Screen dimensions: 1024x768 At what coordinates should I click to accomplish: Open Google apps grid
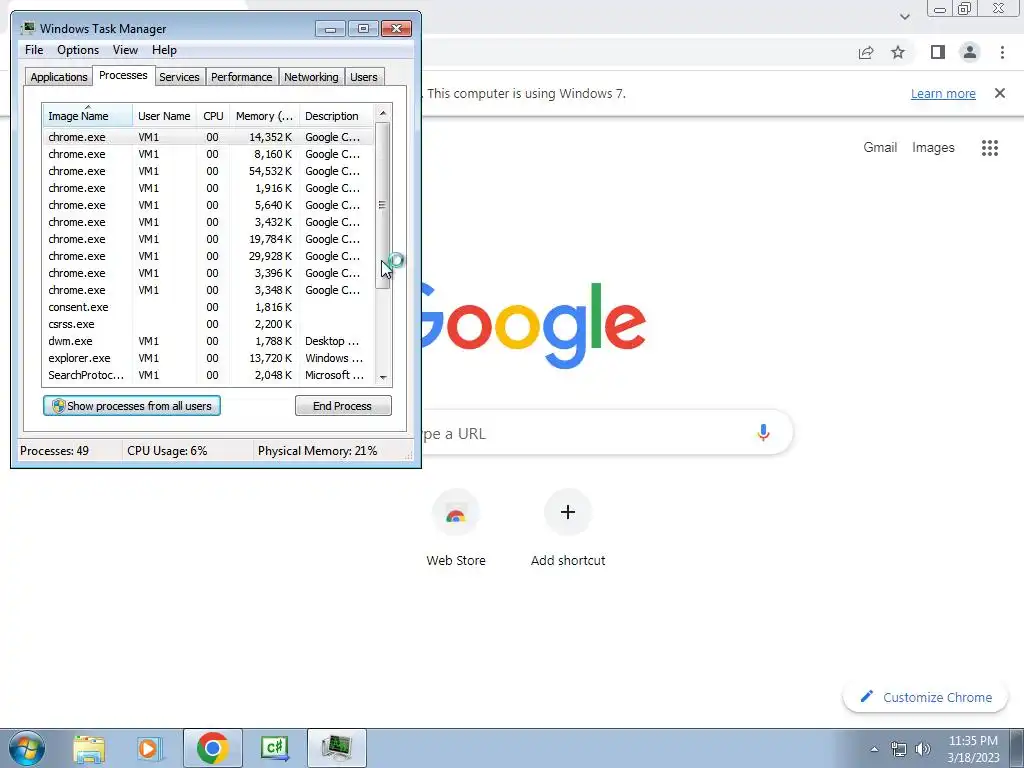tap(990, 148)
